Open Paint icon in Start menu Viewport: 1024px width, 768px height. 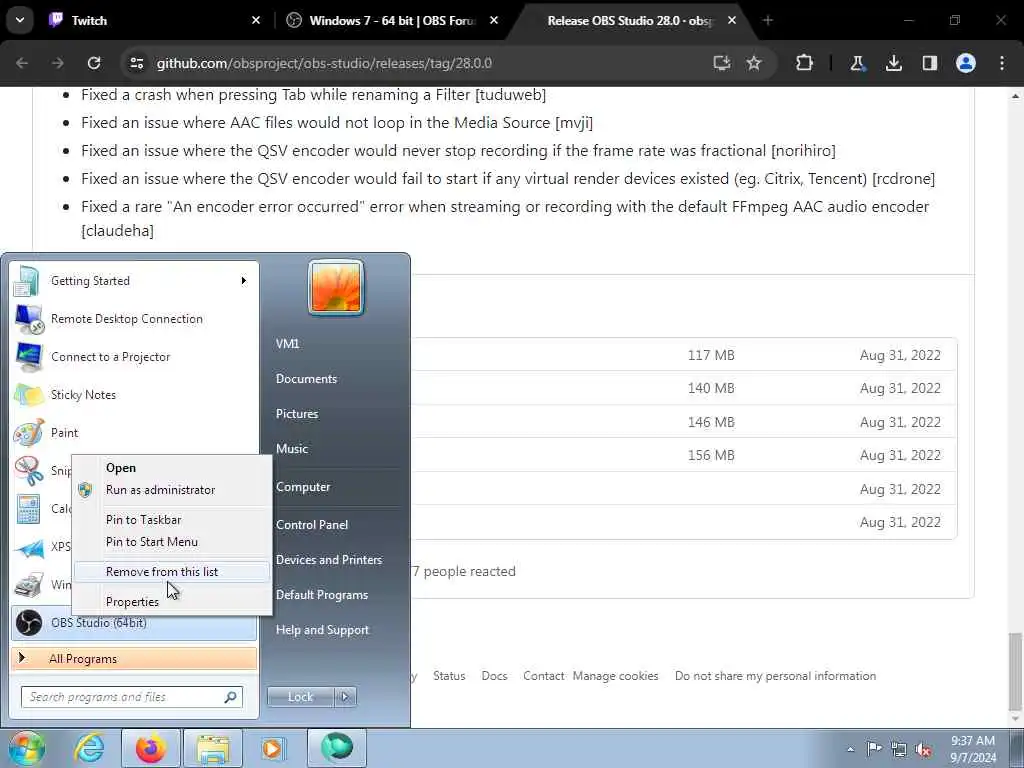29,433
